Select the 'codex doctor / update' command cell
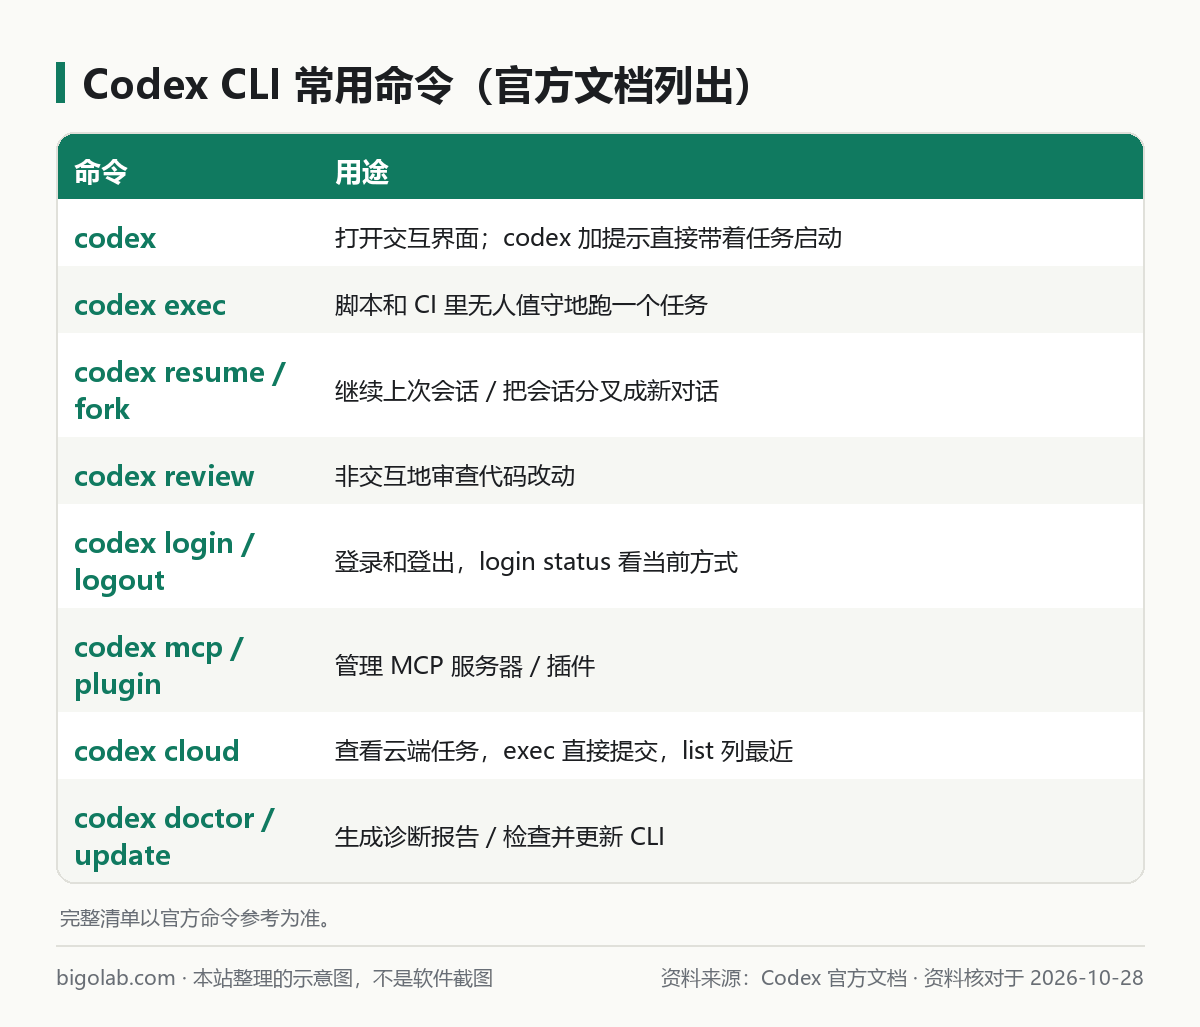Screen dimensions: 1200x1027 pyautogui.click(x=174, y=836)
